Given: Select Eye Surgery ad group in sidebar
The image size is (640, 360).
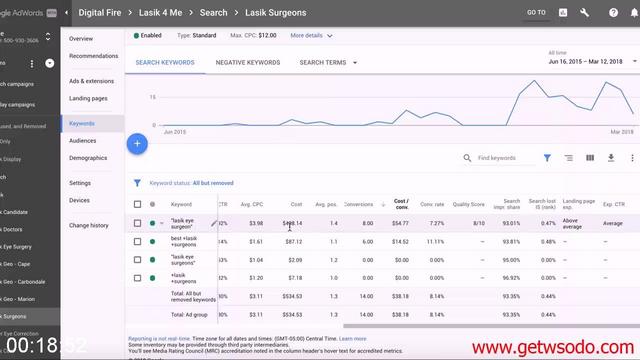Looking at the screenshot, I should coord(17,247).
